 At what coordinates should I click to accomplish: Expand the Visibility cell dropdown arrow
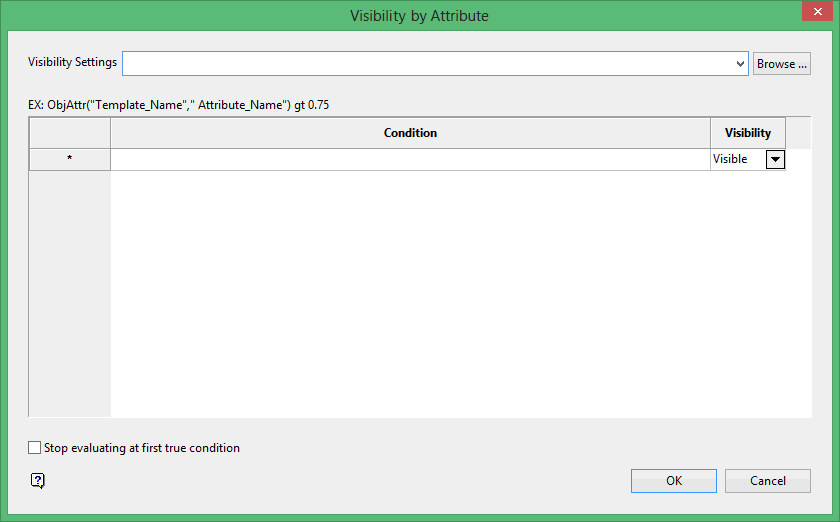click(775, 160)
